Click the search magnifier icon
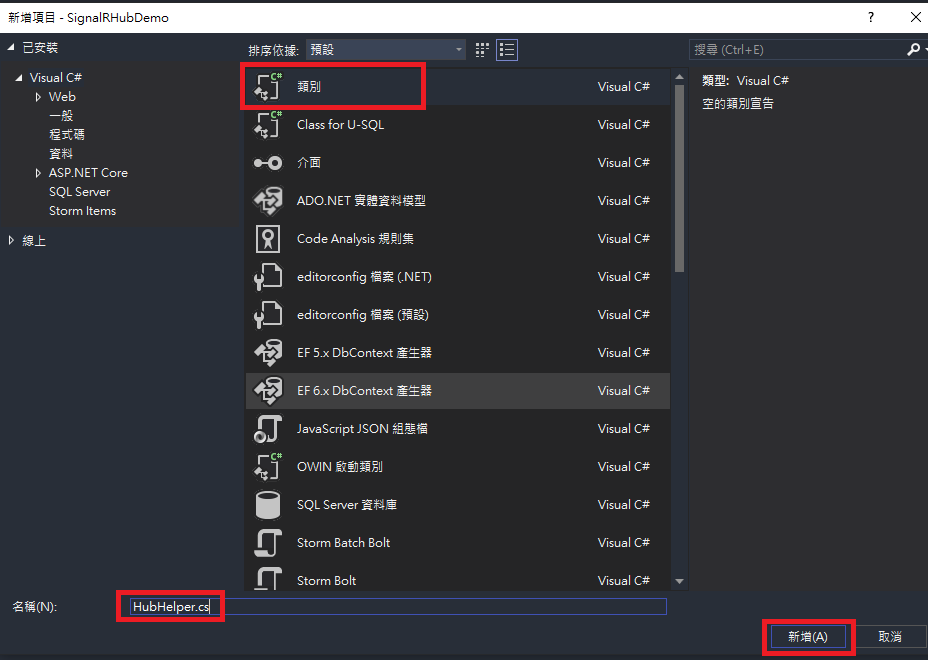This screenshot has height=660, width=928. tap(913, 48)
